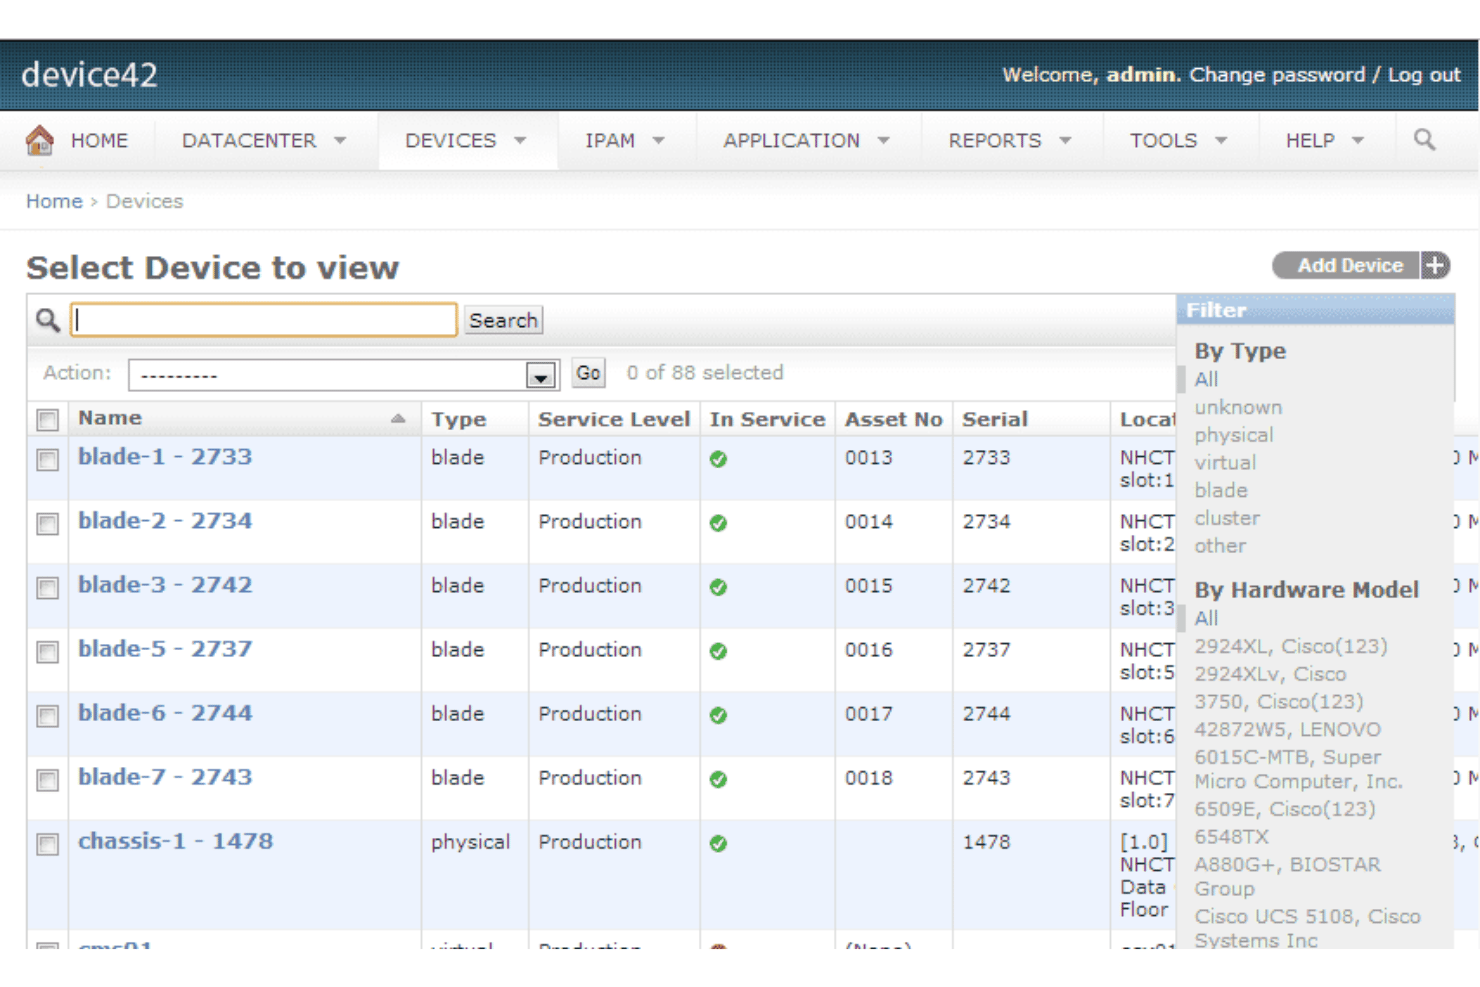Screen dimensions: 1480x987
Task: Check the box for blade-1 - 2733
Action: (47, 460)
